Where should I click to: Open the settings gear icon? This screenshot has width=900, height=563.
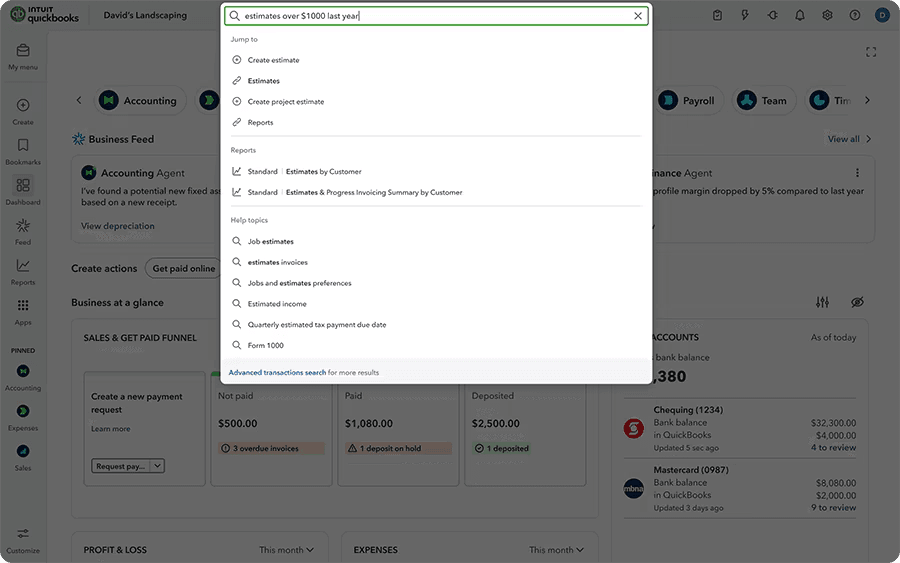point(827,15)
